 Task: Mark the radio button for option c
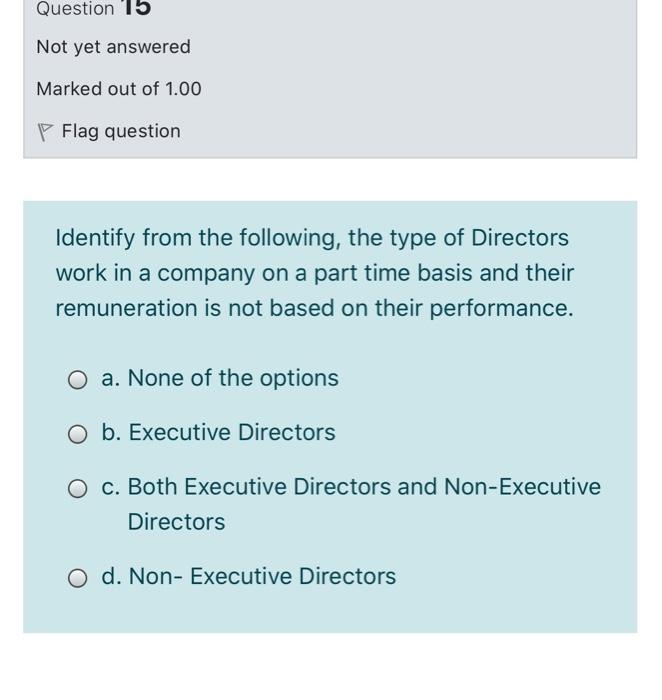pos(78,488)
